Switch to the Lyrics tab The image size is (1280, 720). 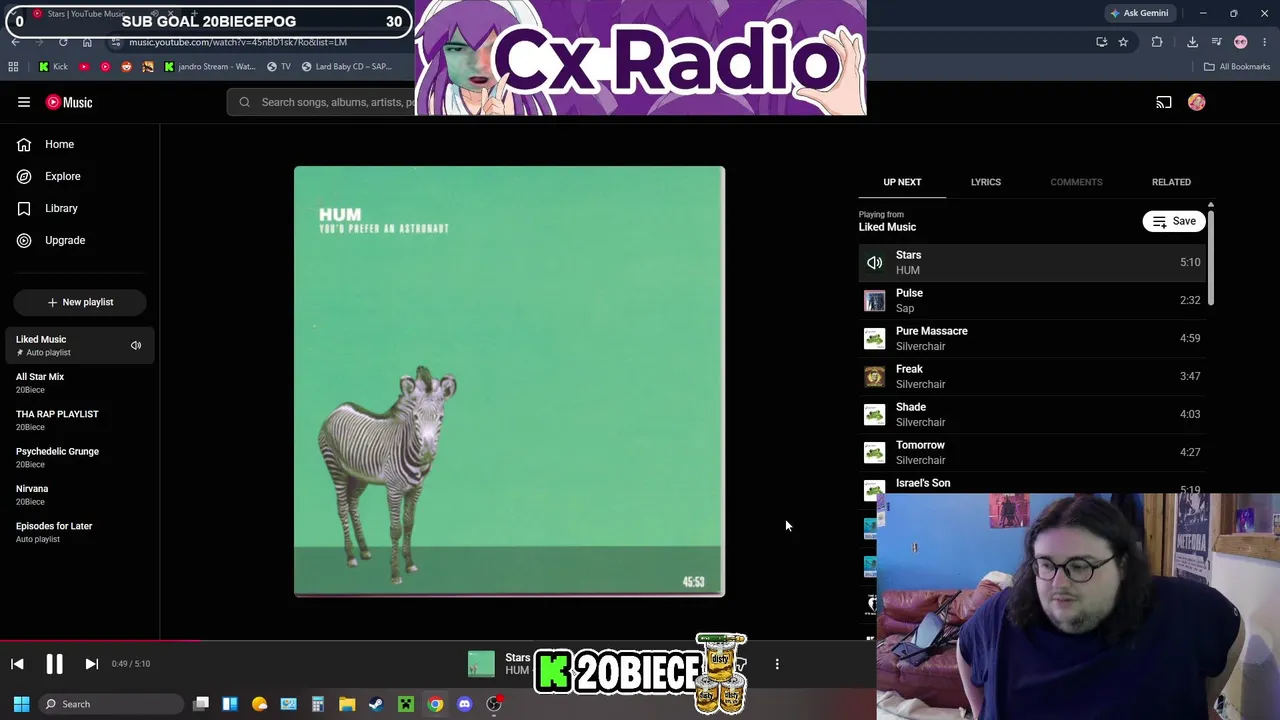click(985, 182)
